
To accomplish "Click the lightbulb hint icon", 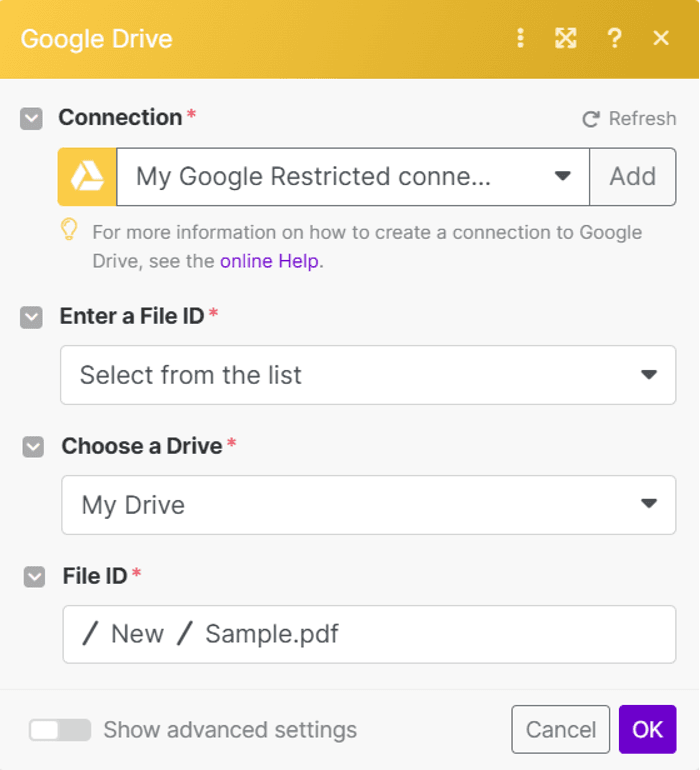I will point(69,231).
